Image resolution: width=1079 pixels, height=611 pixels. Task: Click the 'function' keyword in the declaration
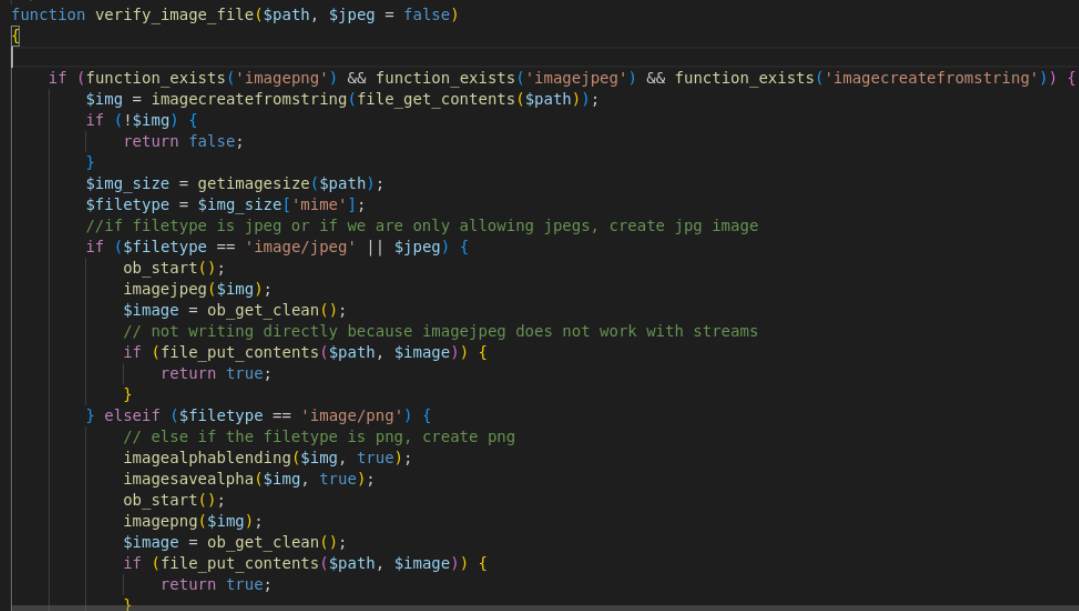pos(48,14)
